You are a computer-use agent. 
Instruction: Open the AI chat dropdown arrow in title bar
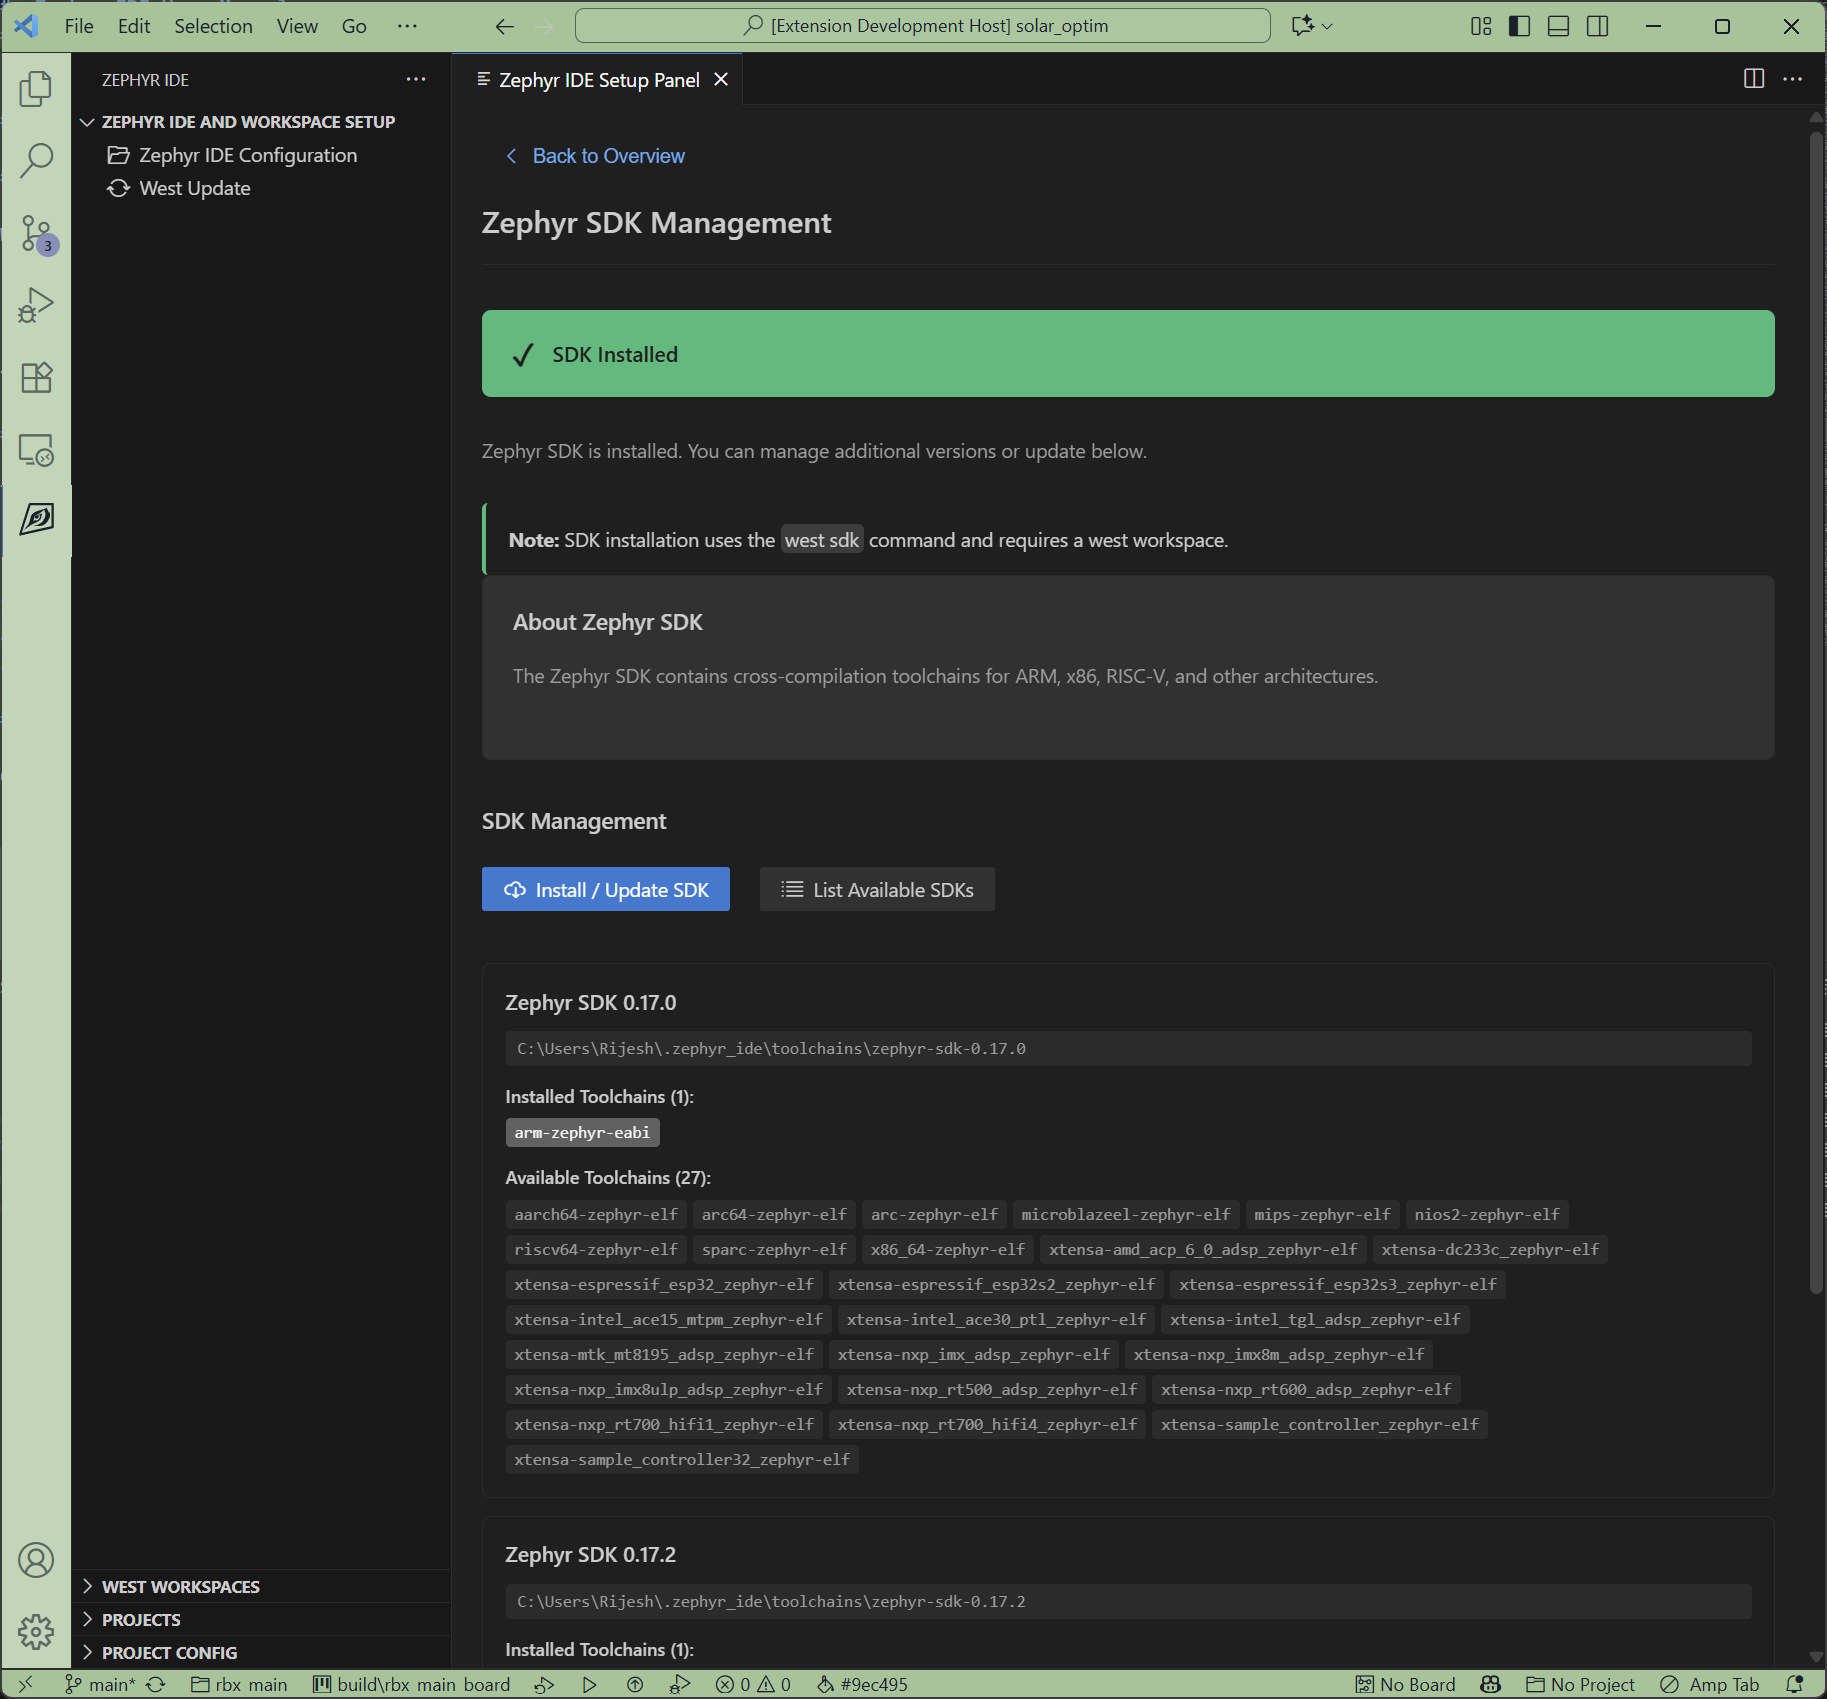1328,26
